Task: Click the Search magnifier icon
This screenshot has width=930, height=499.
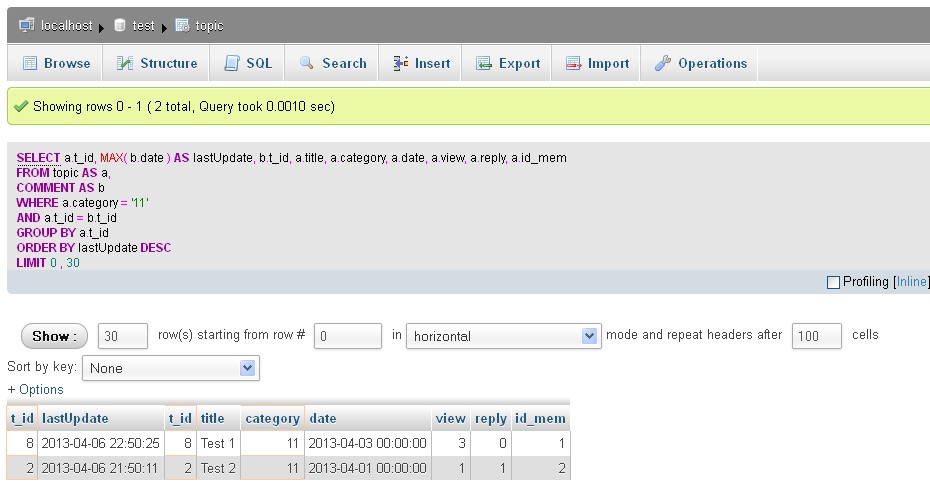Action: (307, 63)
